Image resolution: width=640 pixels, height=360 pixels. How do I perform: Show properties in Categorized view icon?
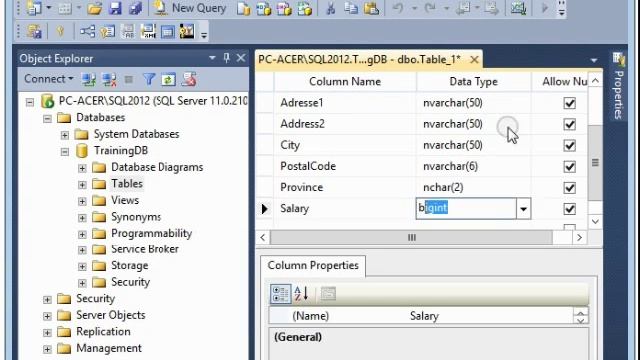click(x=280, y=294)
